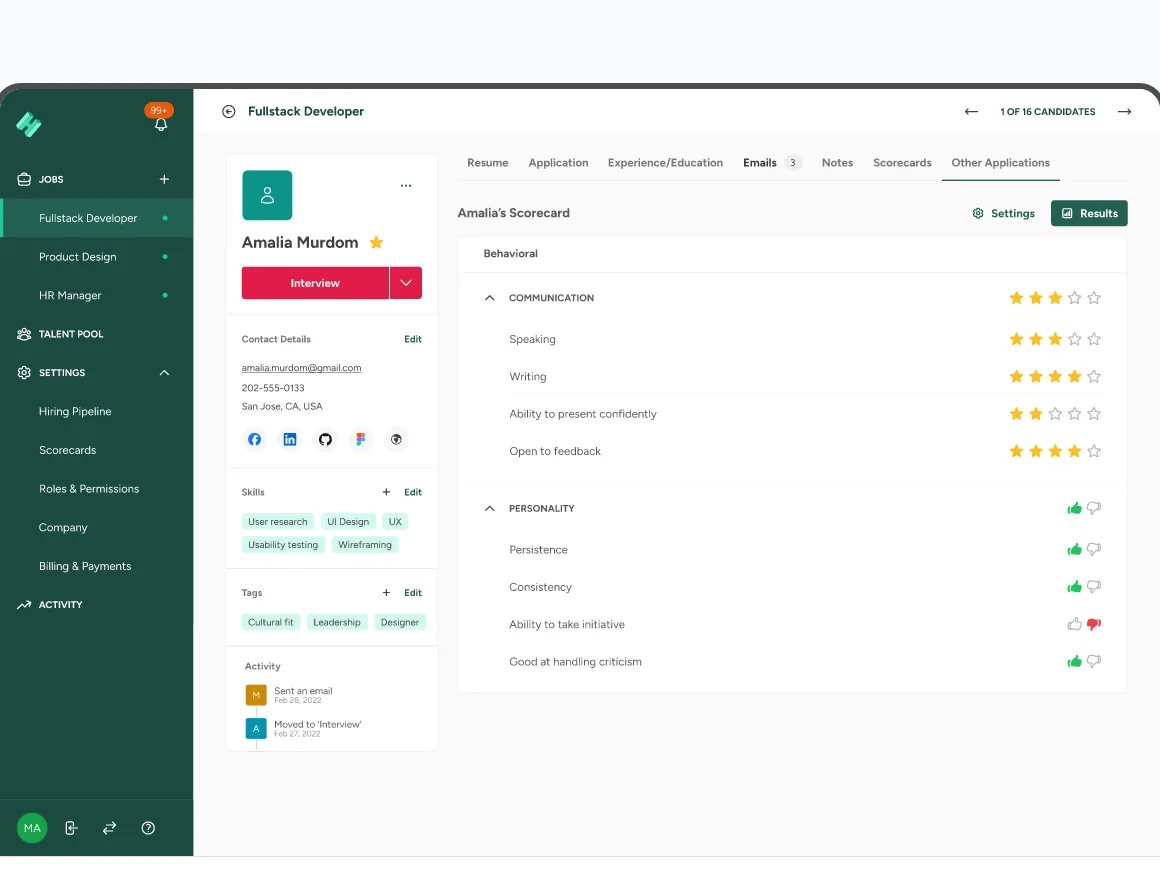The height and width of the screenshot is (890, 1160).
Task: Go back using the circled arrow
Action: point(229,111)
